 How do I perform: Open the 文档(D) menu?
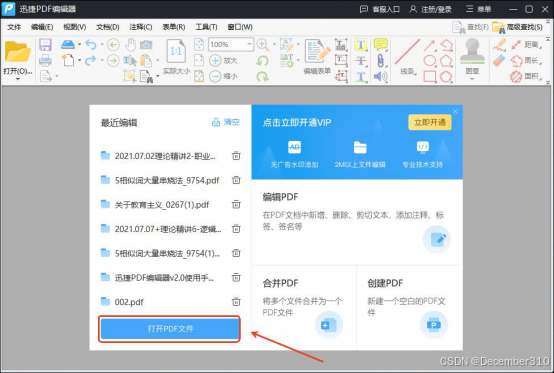[x=107, y=27]
